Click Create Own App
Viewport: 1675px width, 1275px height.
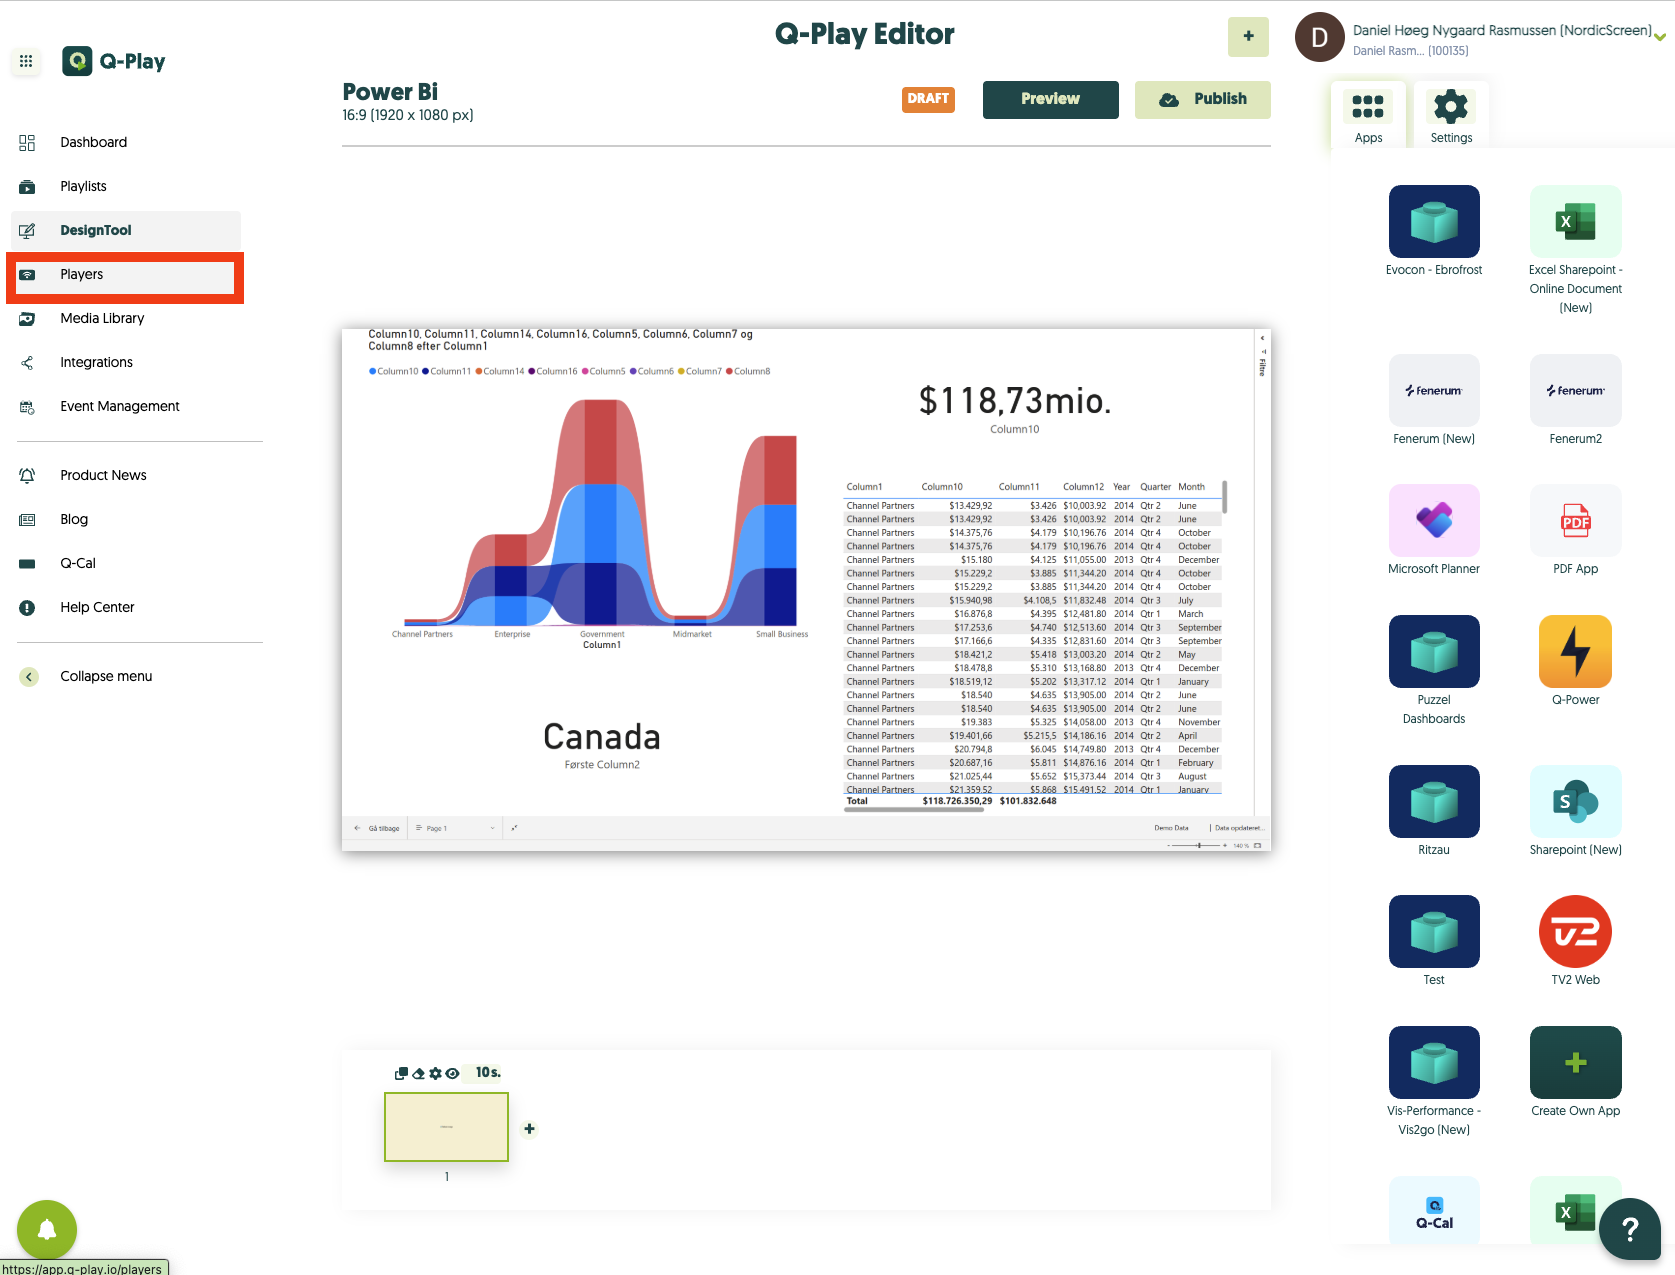1576,1062
